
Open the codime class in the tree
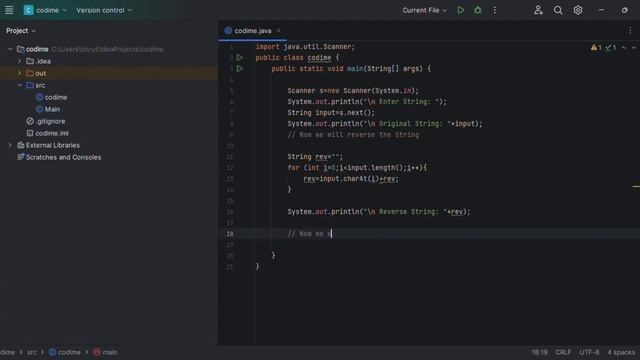pyautogui.click(x=56, y=97)
